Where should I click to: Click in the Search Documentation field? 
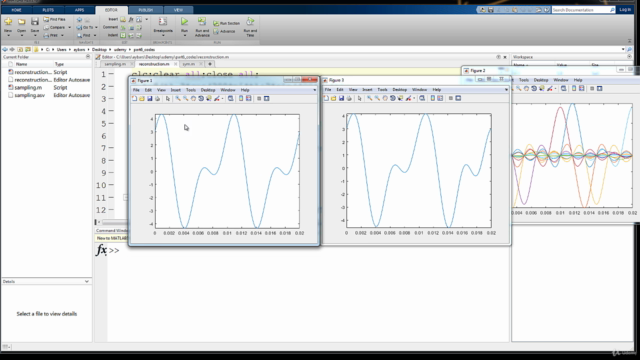(580, 9)
